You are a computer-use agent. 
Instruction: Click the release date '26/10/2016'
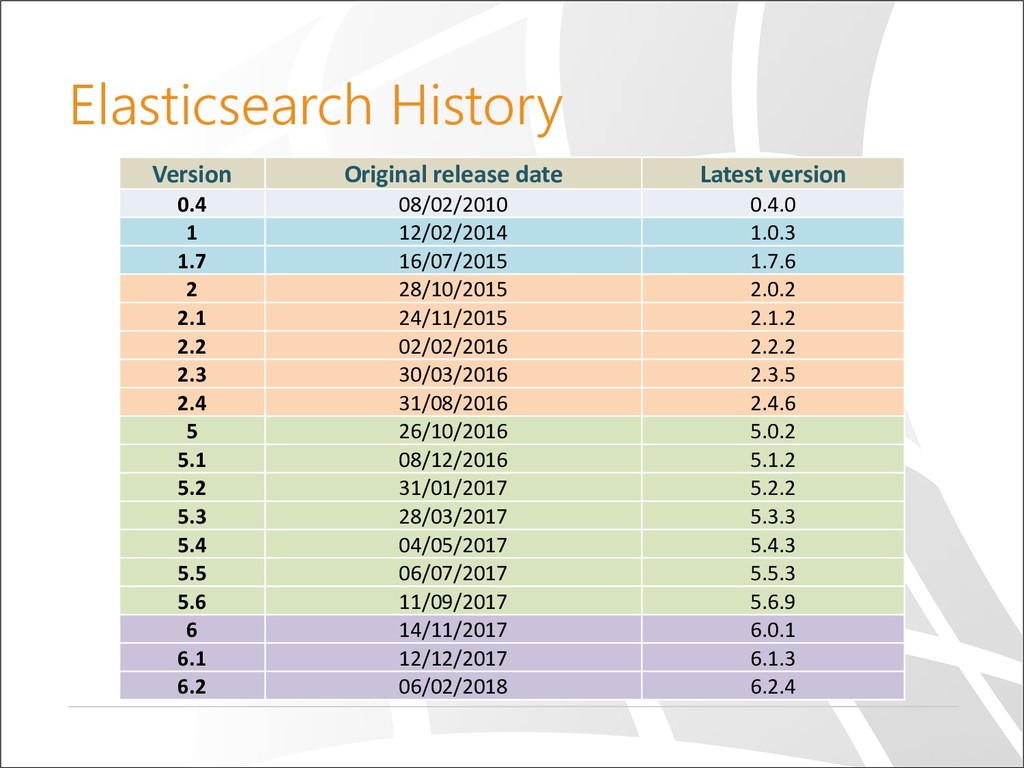453,432
